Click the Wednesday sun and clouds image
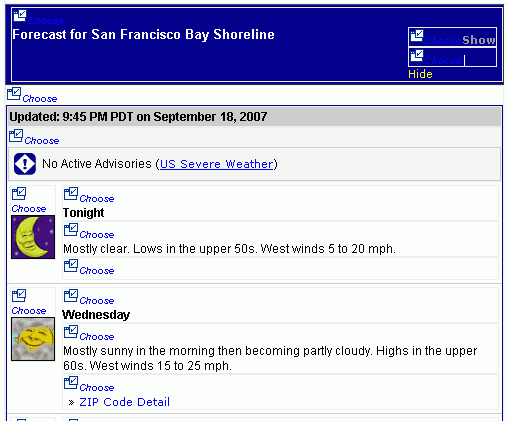 33,339
